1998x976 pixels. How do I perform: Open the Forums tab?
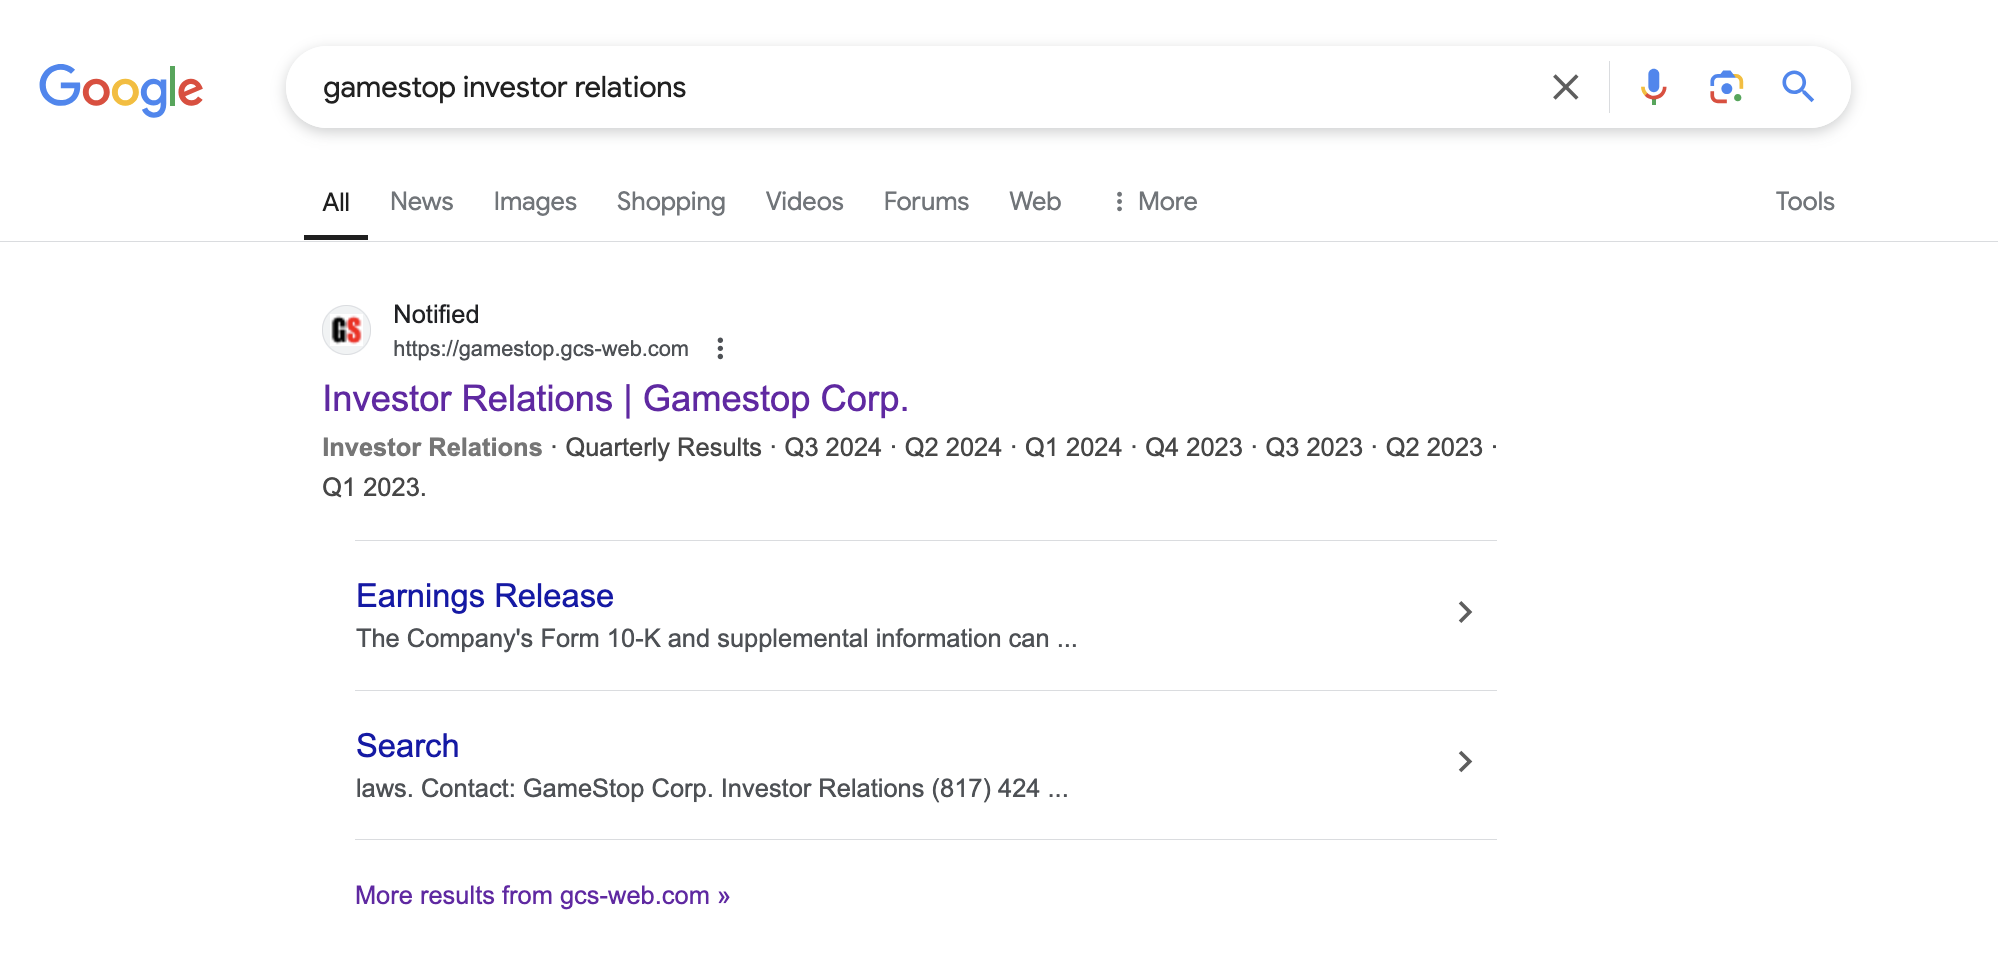tap(925, 202)
